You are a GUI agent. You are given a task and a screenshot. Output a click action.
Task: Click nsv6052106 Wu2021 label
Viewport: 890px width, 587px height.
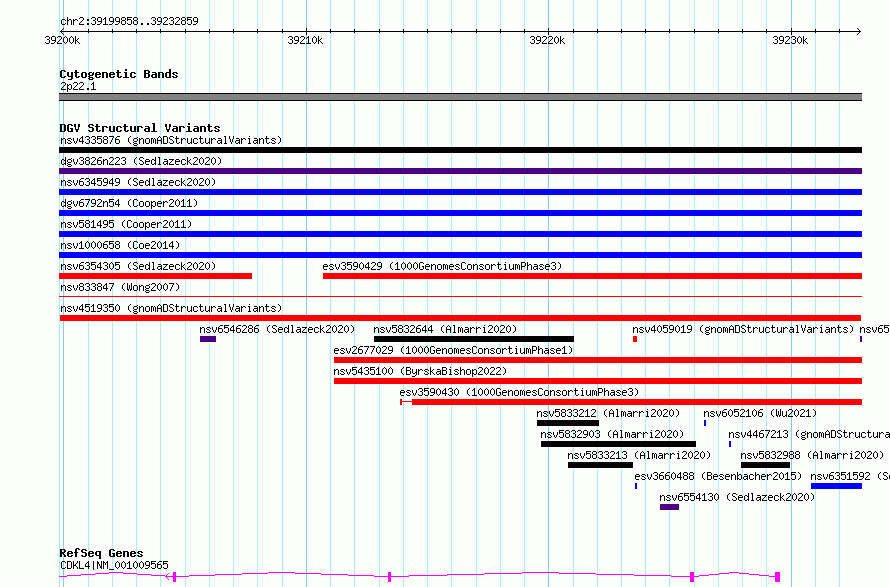click(760, 413)
